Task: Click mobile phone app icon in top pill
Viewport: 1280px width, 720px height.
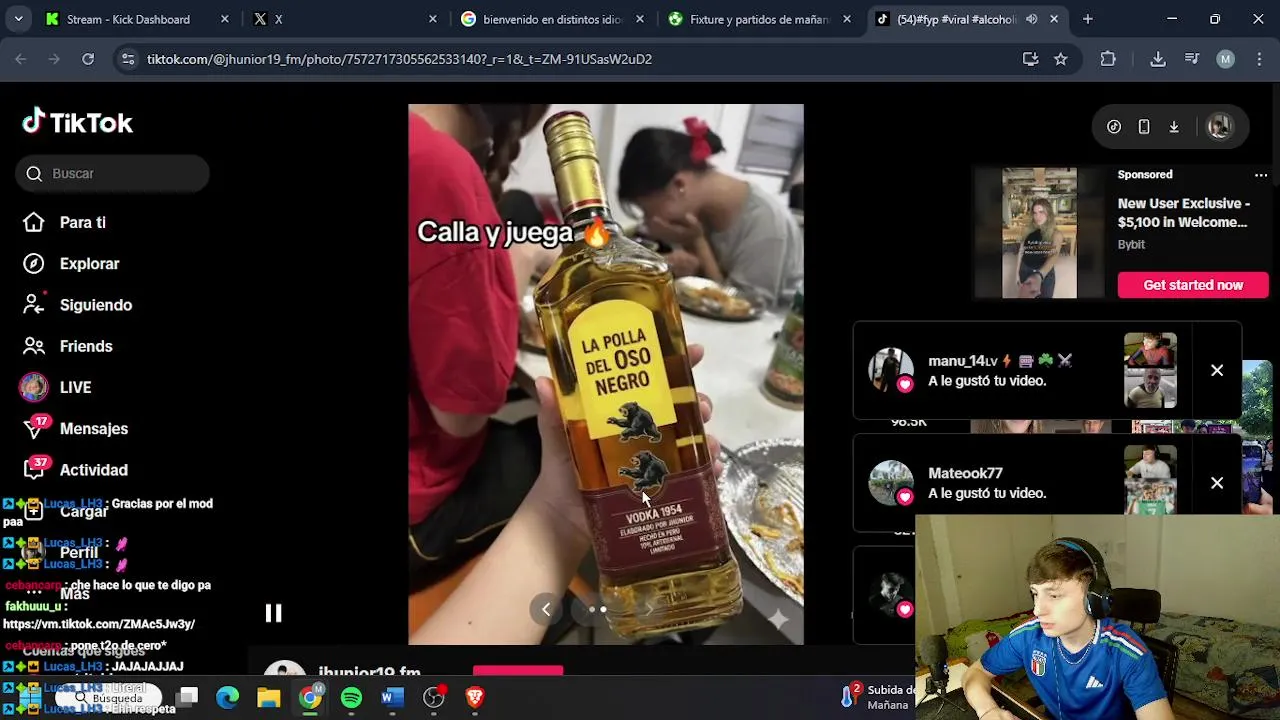Action: 1144,127
